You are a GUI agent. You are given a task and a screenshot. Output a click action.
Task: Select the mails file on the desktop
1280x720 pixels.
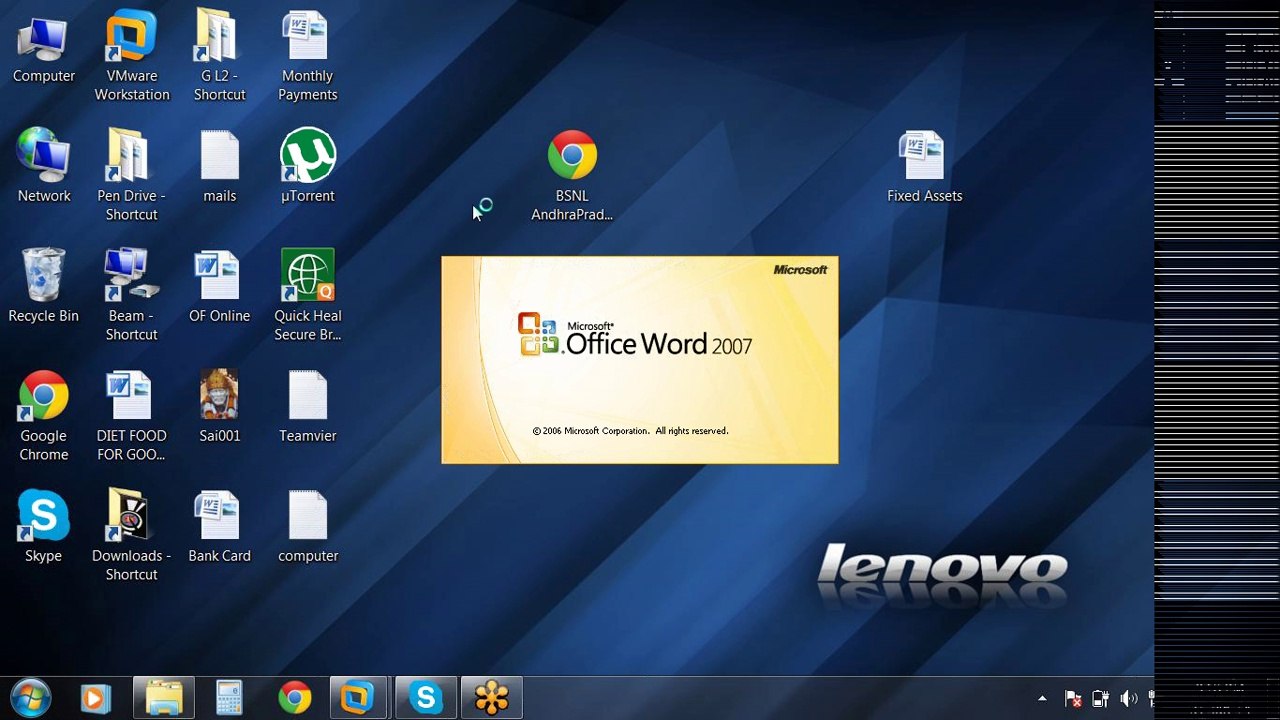click(x=219, y=167)
